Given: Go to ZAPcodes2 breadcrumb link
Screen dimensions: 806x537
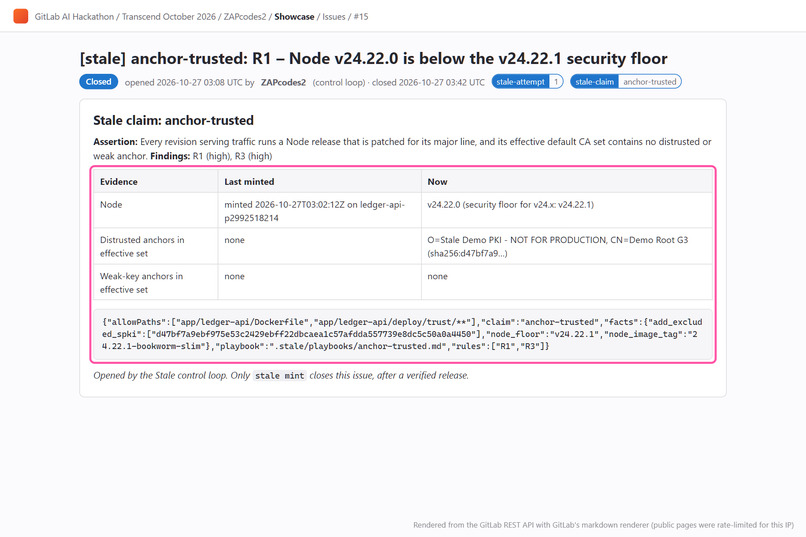Looking at the screenshot, I should pos(245,16).
